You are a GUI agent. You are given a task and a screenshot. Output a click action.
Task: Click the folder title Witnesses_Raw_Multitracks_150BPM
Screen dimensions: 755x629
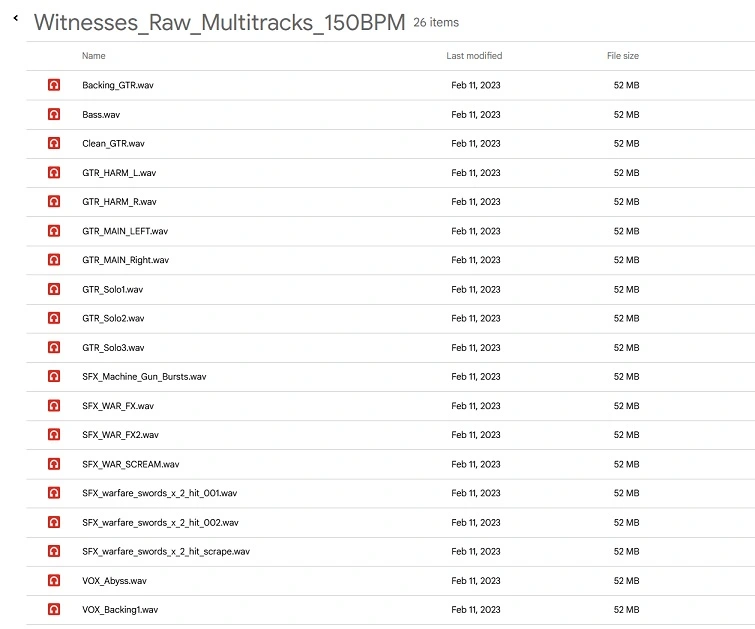click(219, 24)
